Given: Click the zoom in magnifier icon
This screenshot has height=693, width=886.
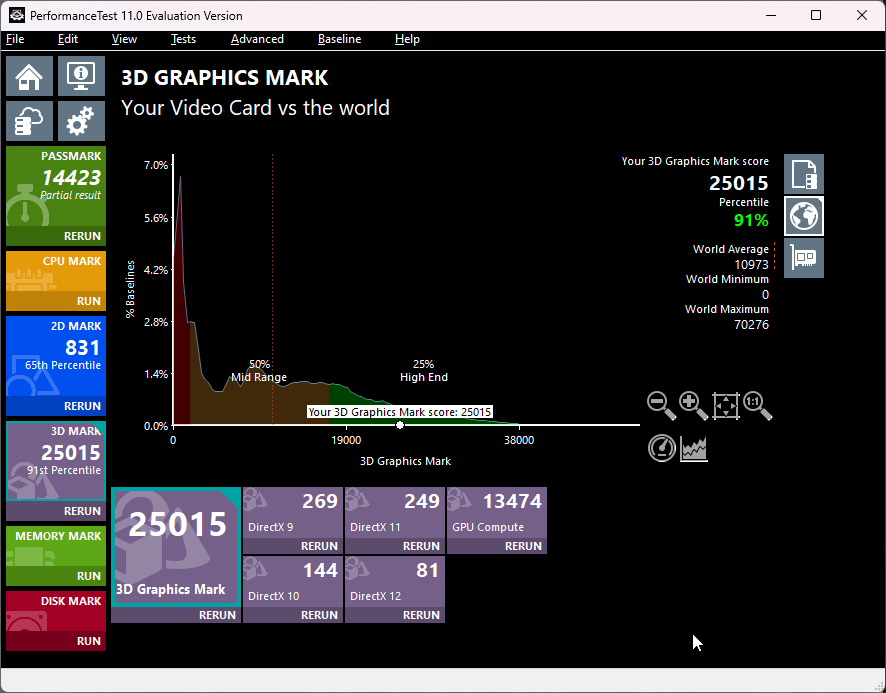Looking at the screenshot, I should pos(693,406).
